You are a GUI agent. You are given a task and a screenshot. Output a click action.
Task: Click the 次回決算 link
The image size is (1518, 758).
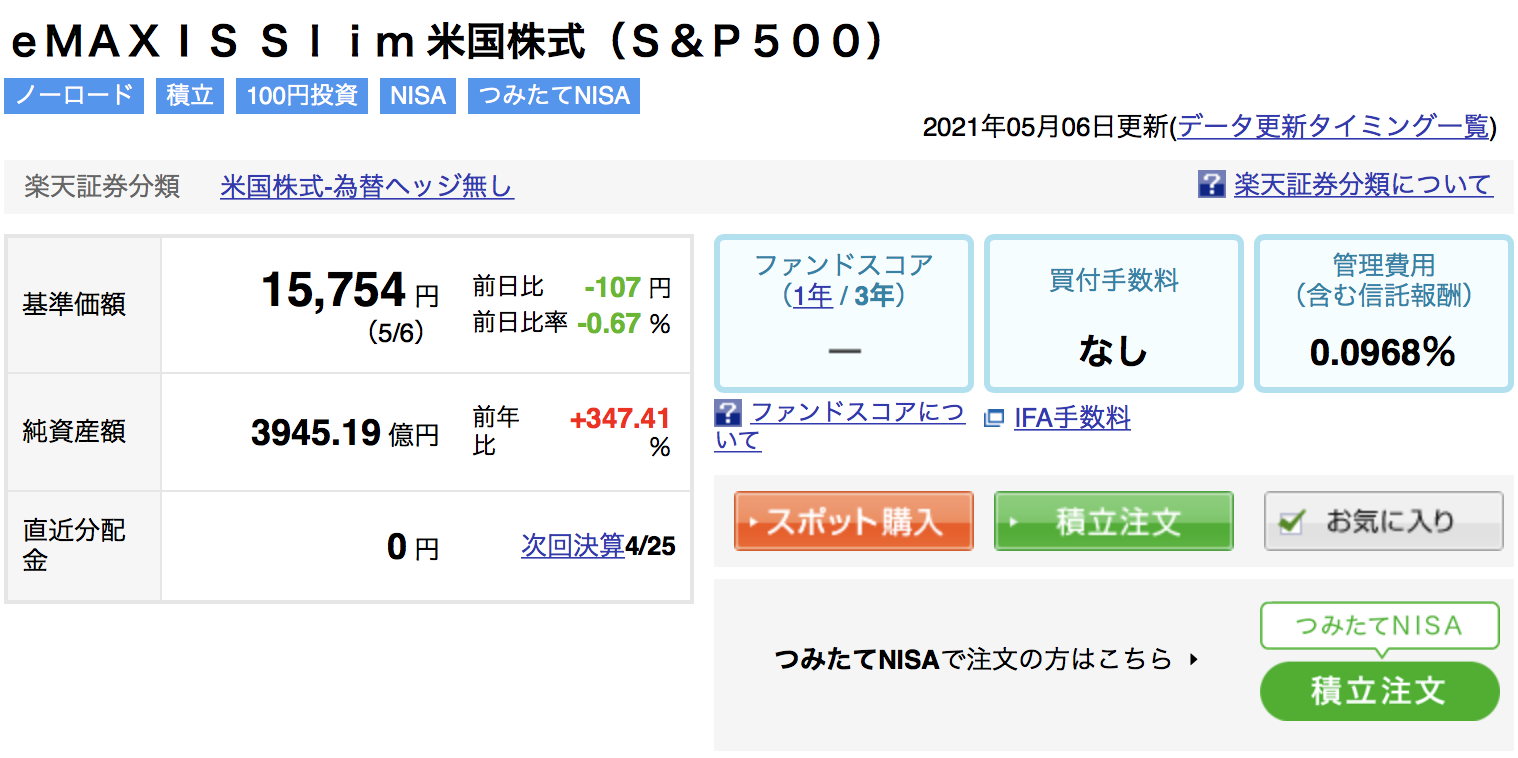click(x=572, y=546)
